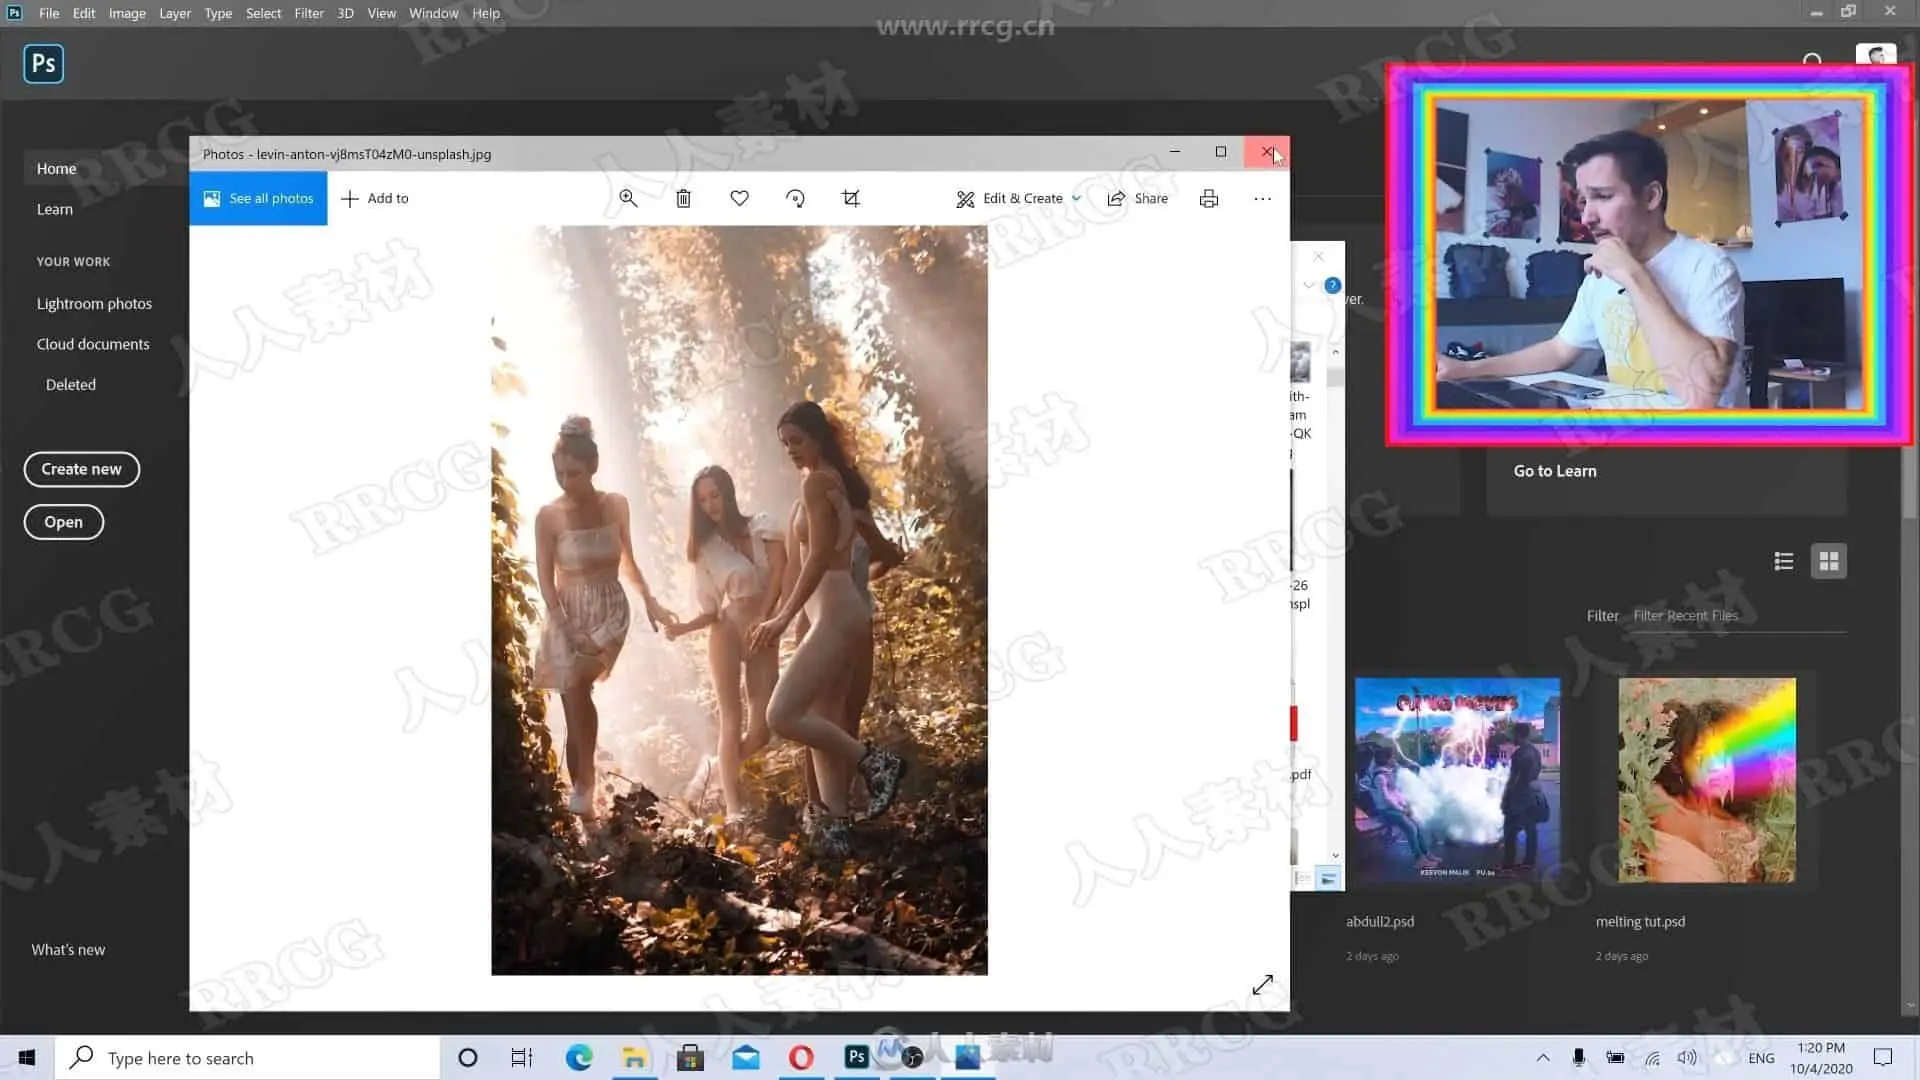Viewport: 1920px width, 1080px height.
Task: Click the microphone tray icon
Action: tap(1578, 1057)
